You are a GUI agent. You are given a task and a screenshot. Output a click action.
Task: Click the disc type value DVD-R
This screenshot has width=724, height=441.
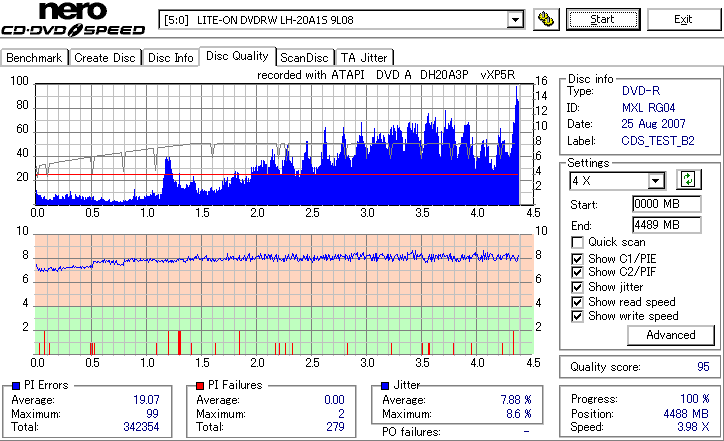[x=641, y=91]
